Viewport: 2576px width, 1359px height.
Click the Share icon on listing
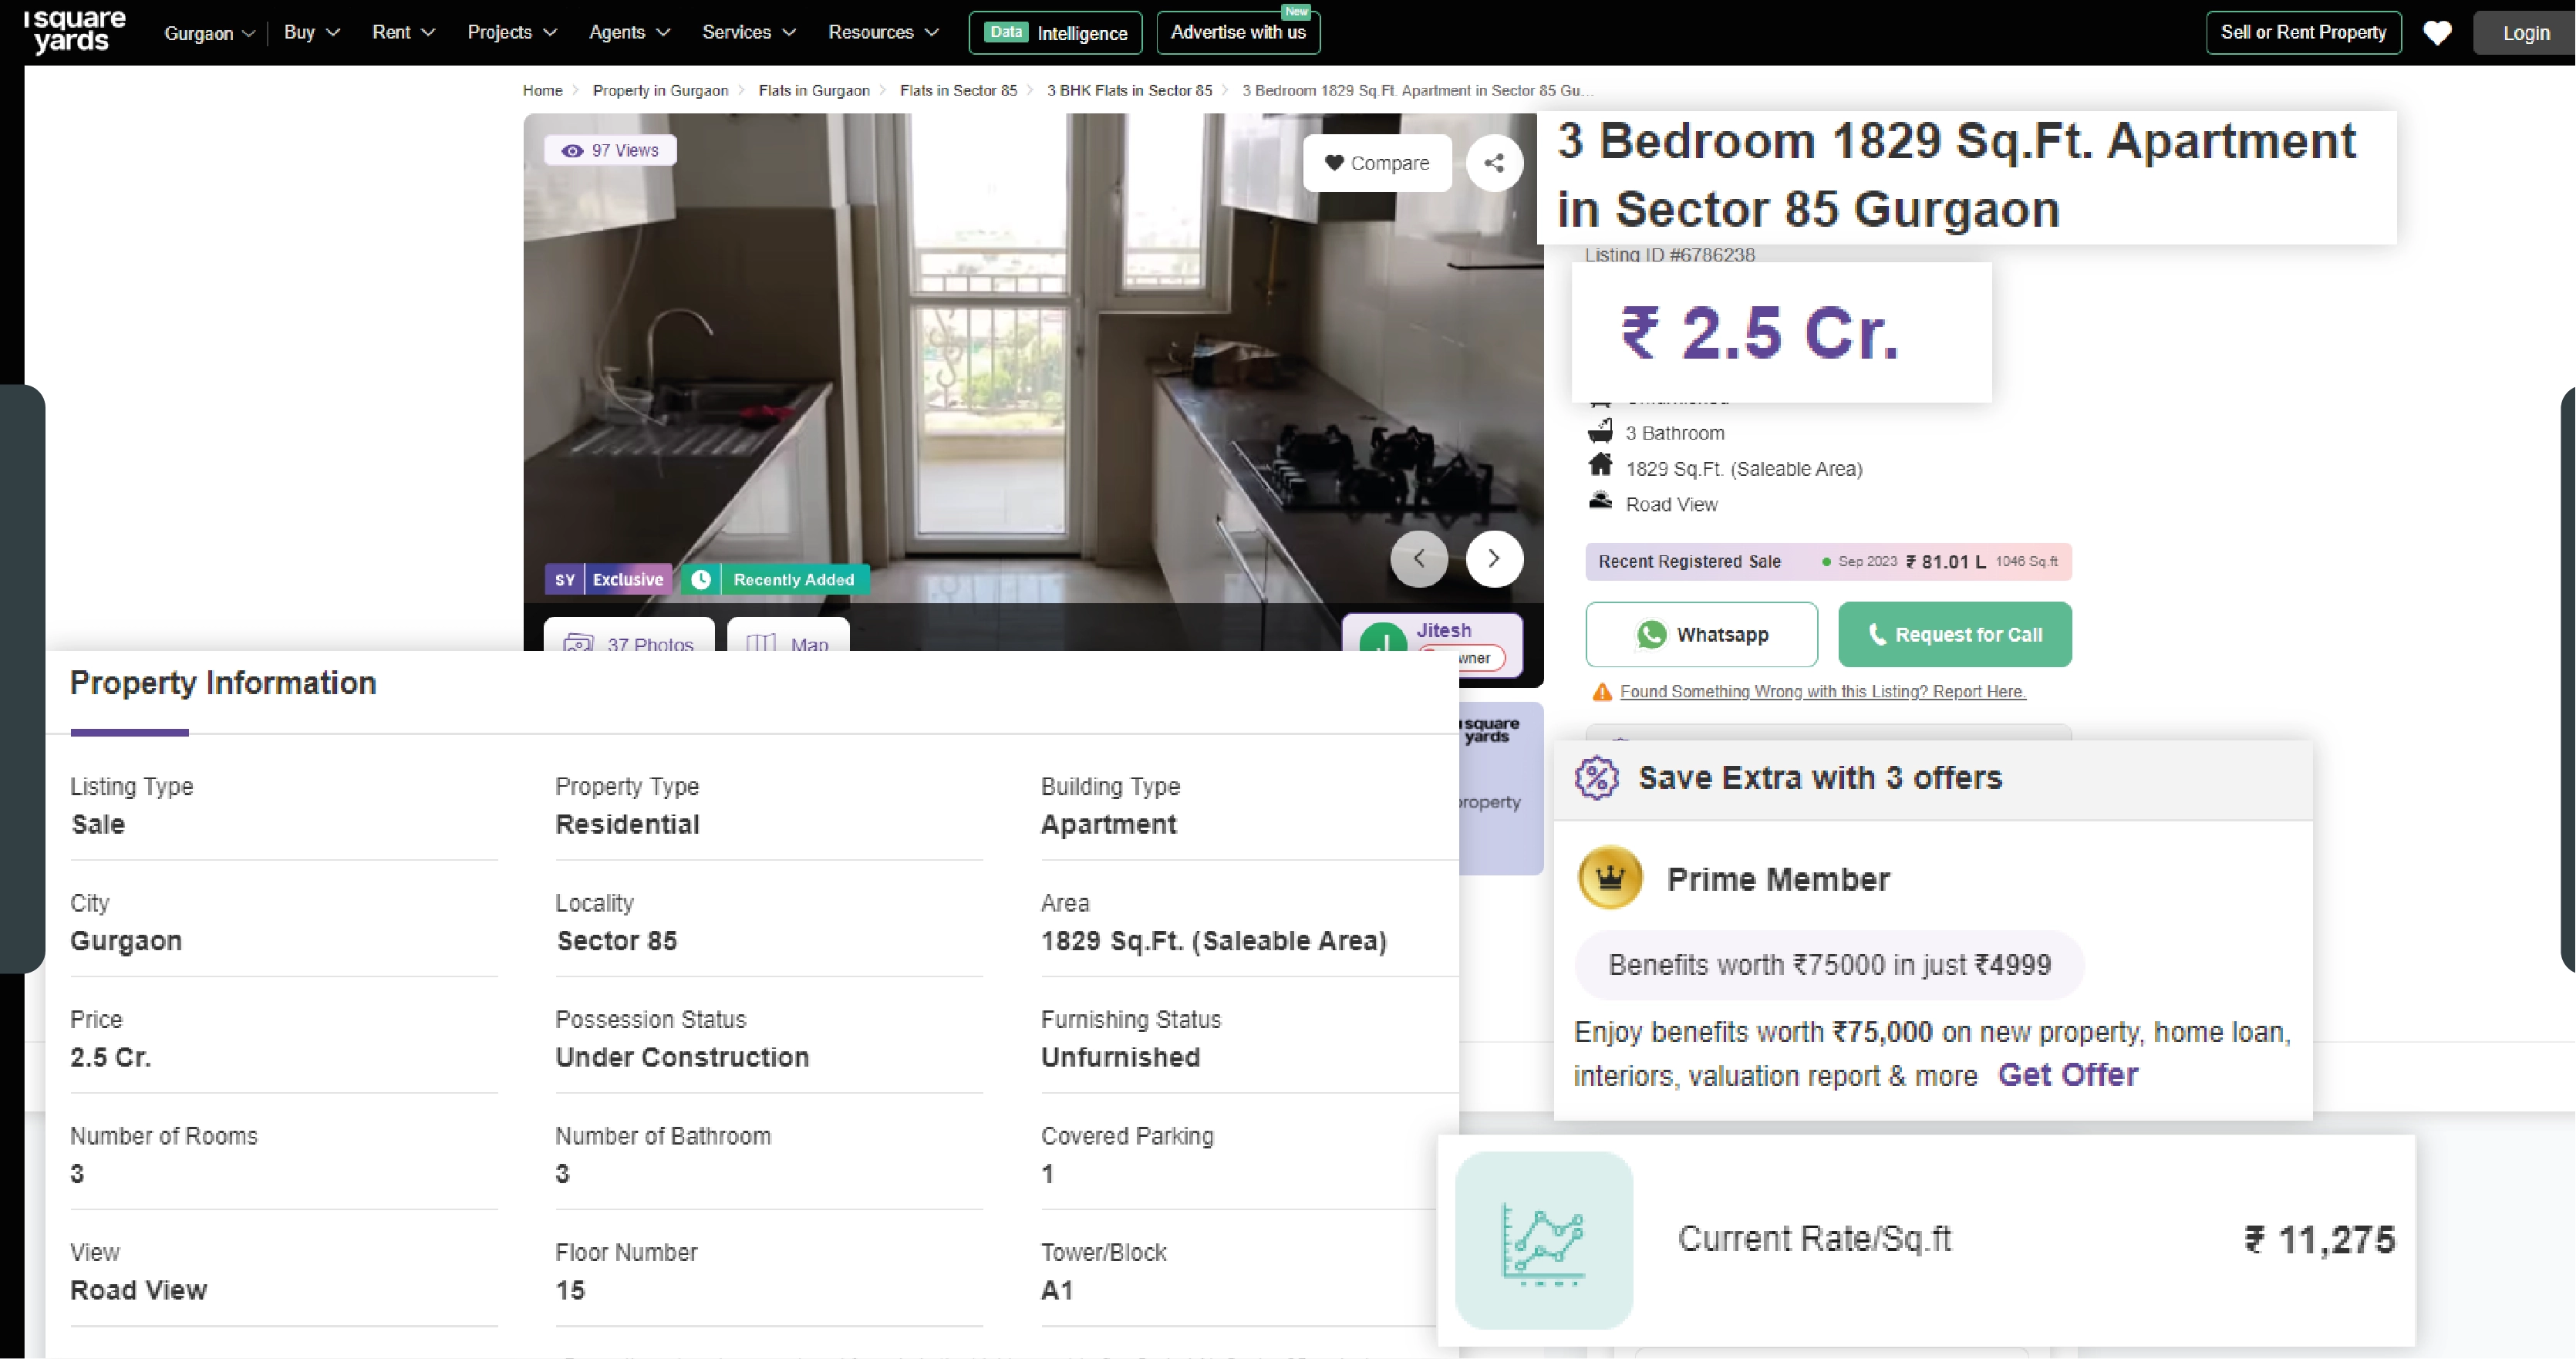[x=1494, y=162]
